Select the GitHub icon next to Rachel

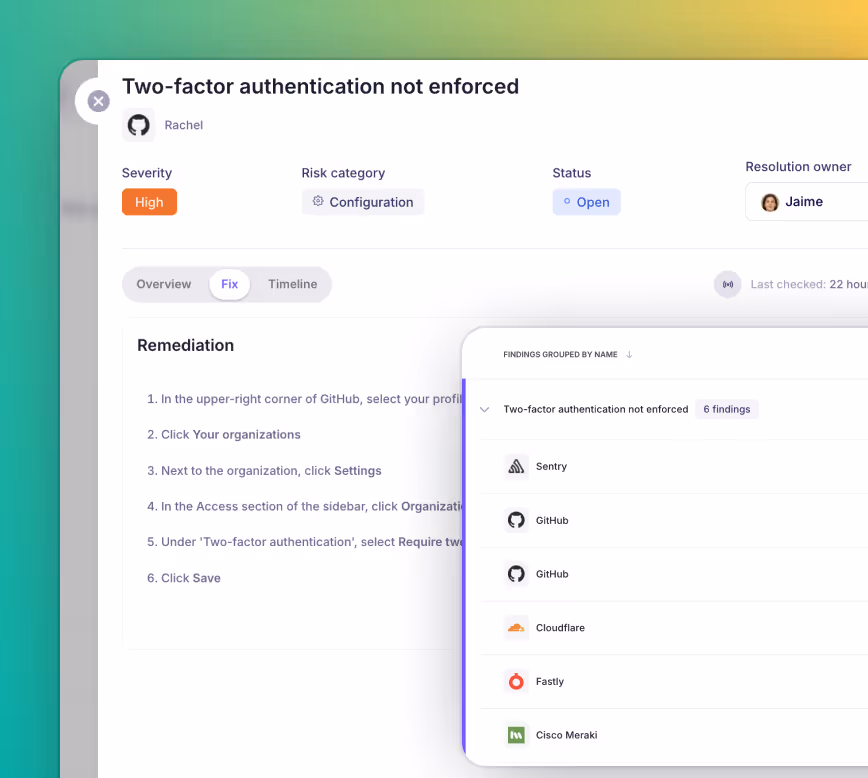click(138, 125)
